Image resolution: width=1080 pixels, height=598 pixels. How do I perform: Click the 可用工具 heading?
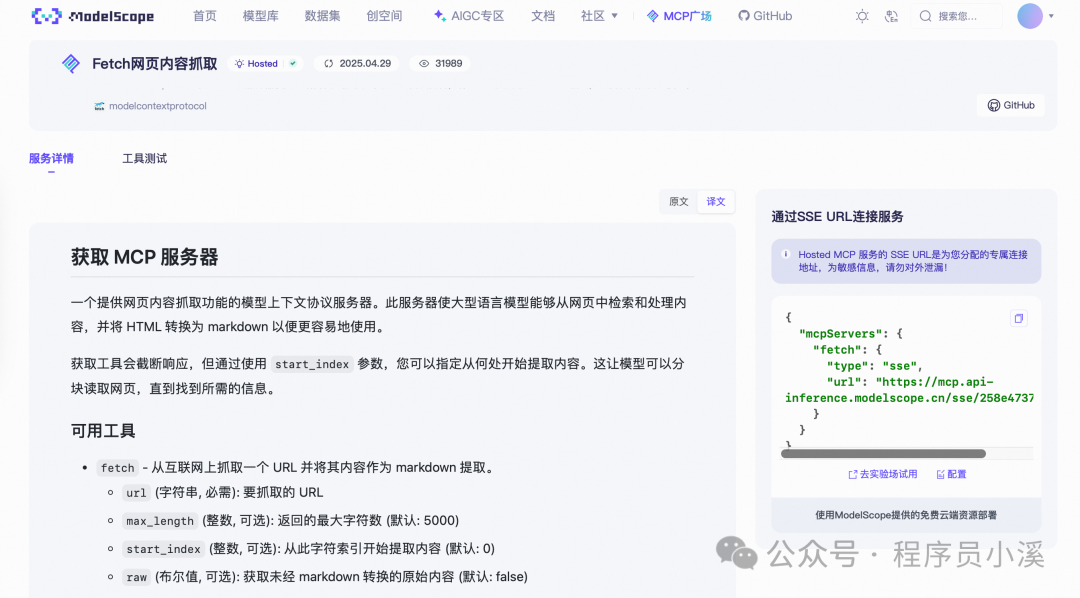coord(103,431)
